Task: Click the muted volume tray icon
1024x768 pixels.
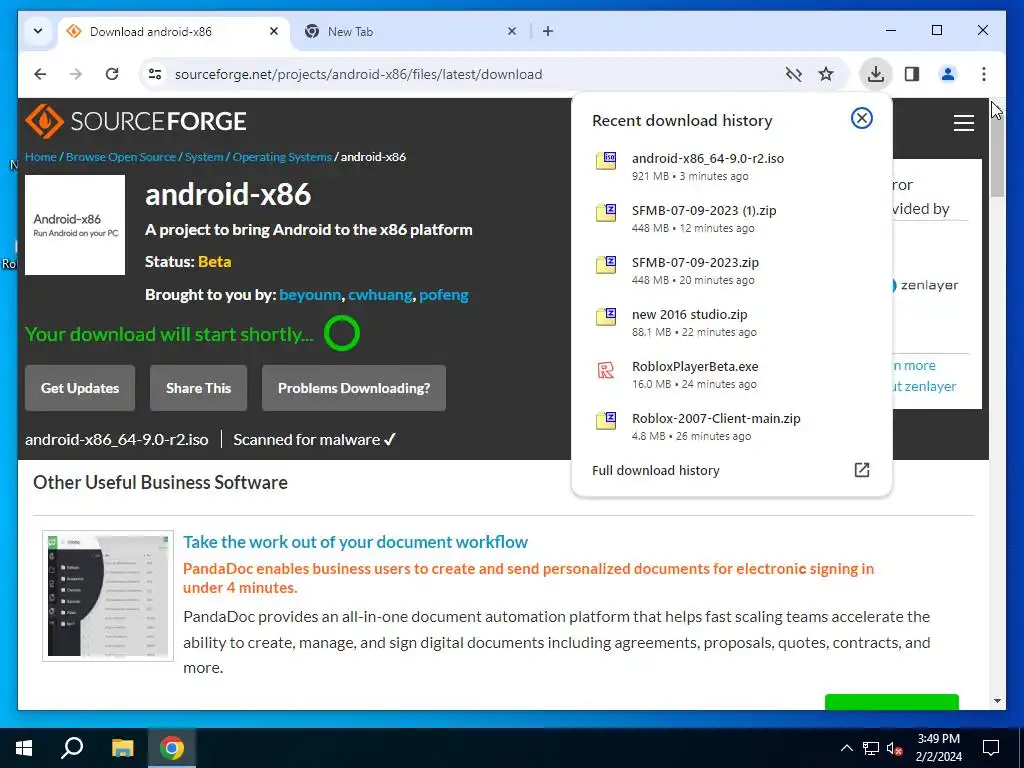Action: point(895,748)
